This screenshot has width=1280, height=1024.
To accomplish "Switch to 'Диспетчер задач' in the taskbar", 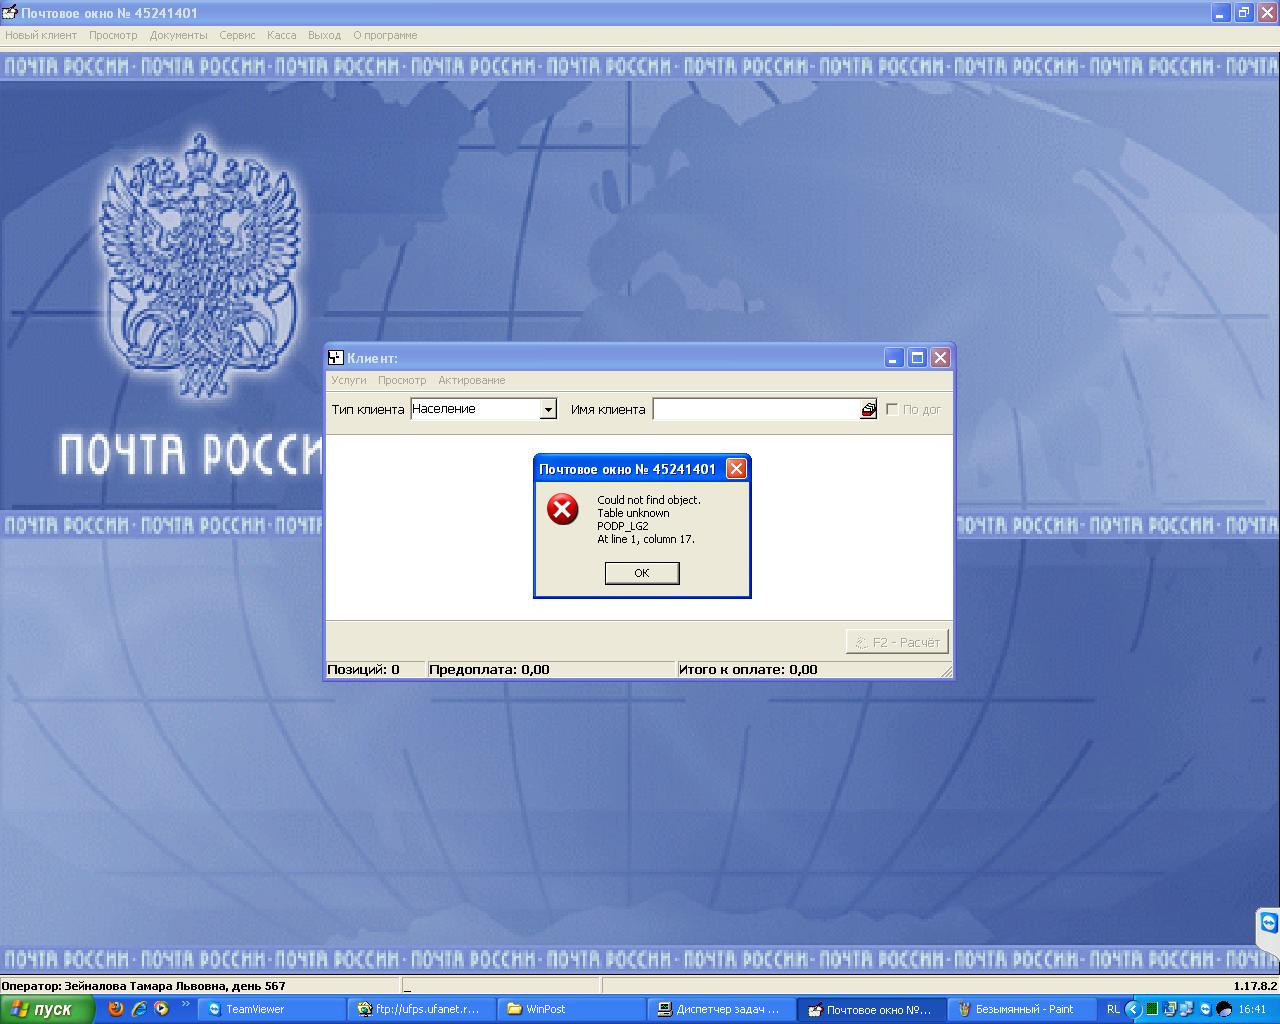I will pos(722,1010).
